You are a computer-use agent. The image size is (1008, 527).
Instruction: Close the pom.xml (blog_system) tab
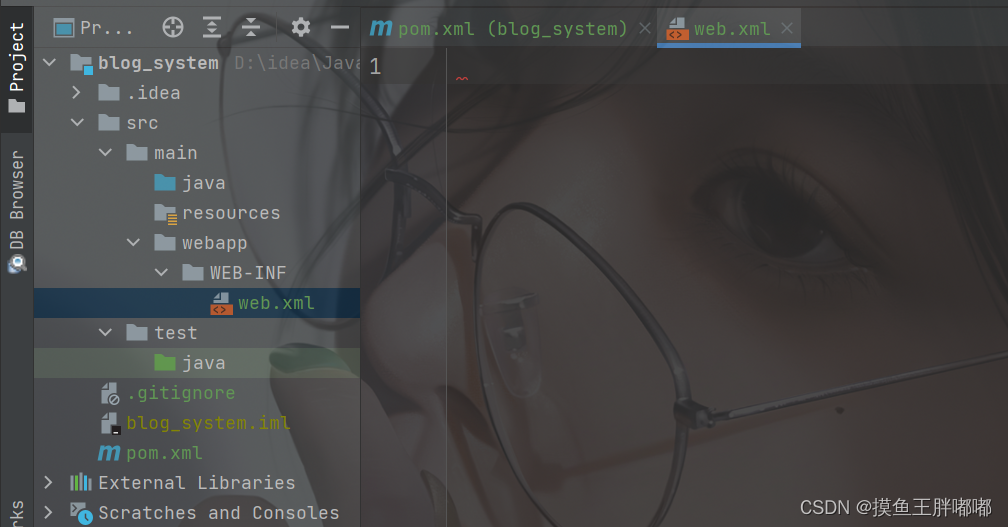[645, 28]
